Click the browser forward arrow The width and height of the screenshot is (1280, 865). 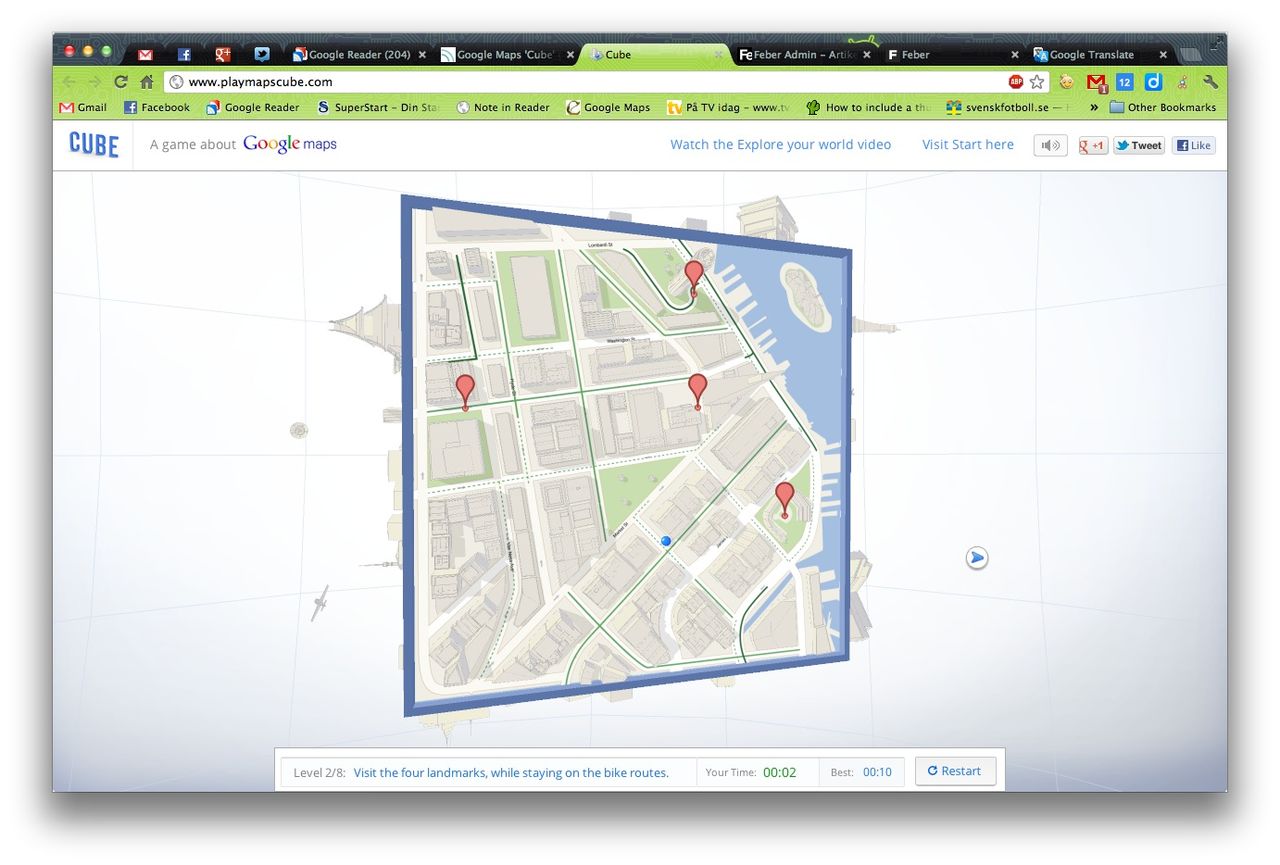[x=95, y=82]
